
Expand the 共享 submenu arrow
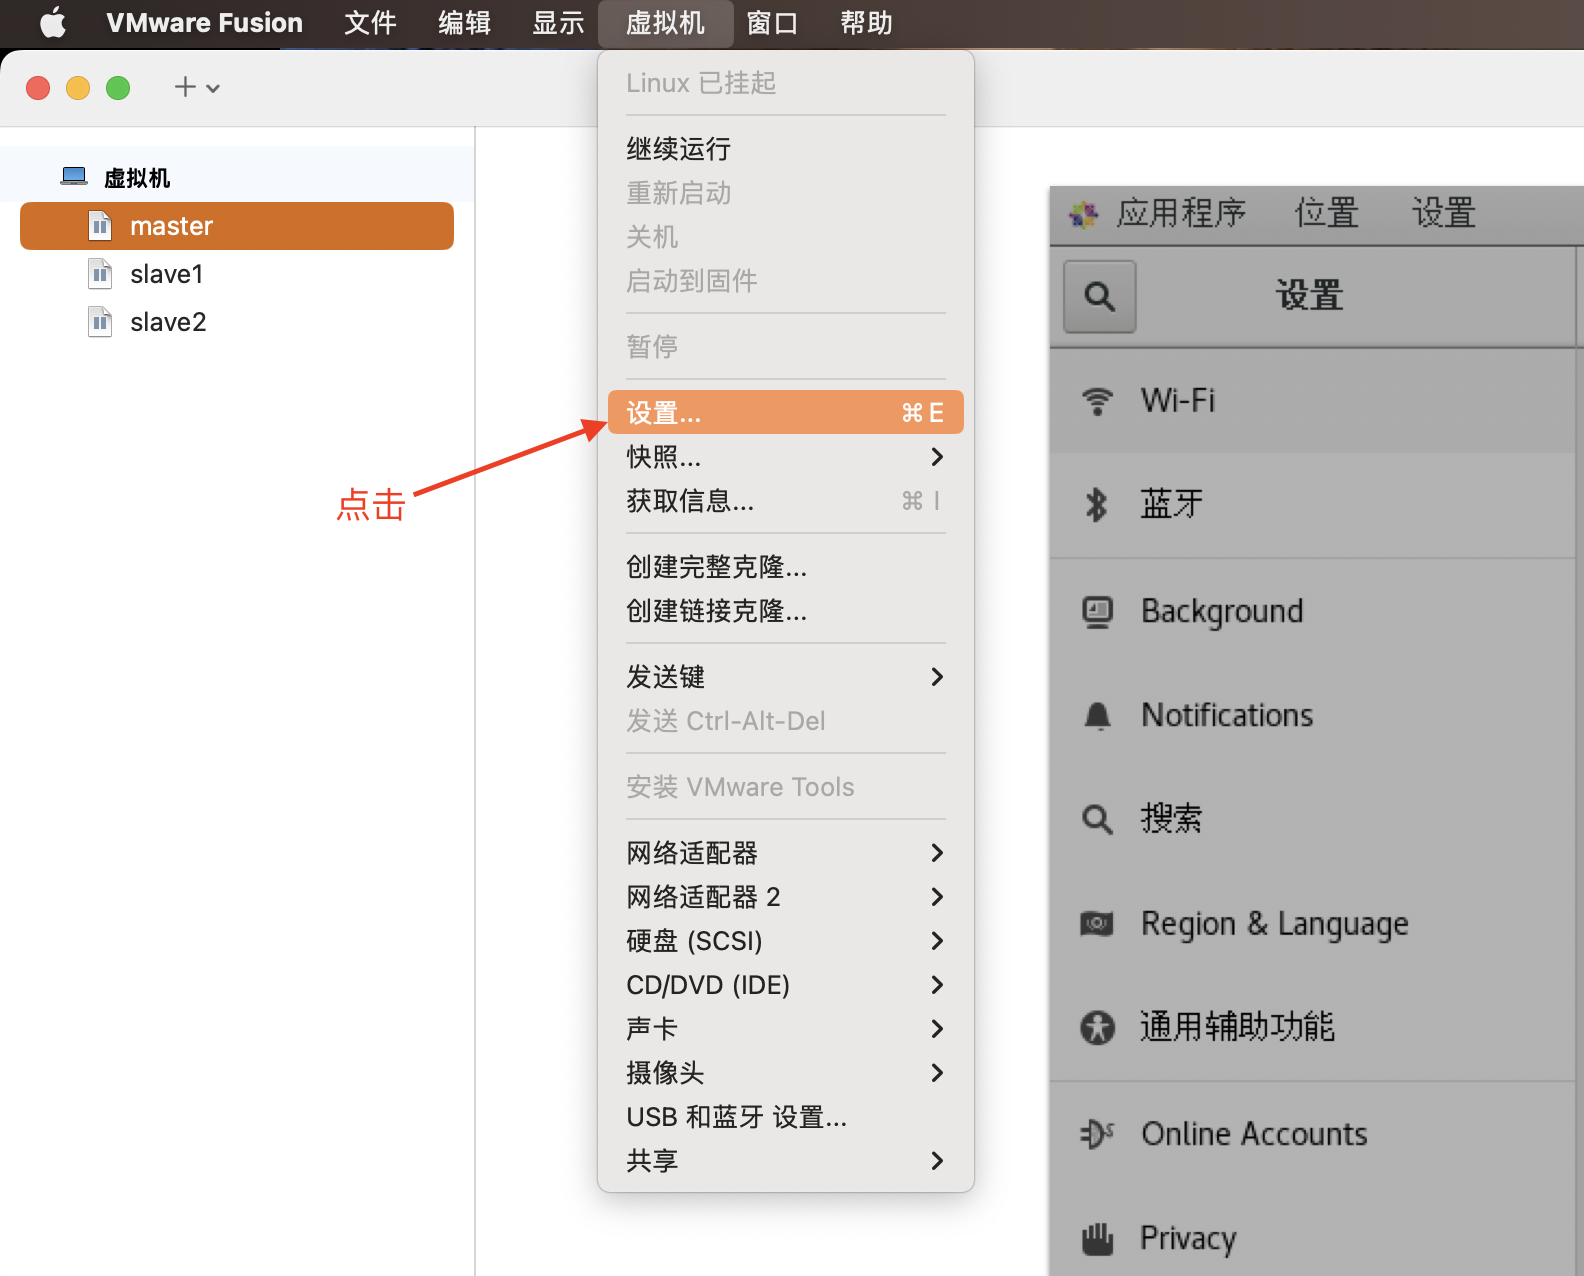937,1161
